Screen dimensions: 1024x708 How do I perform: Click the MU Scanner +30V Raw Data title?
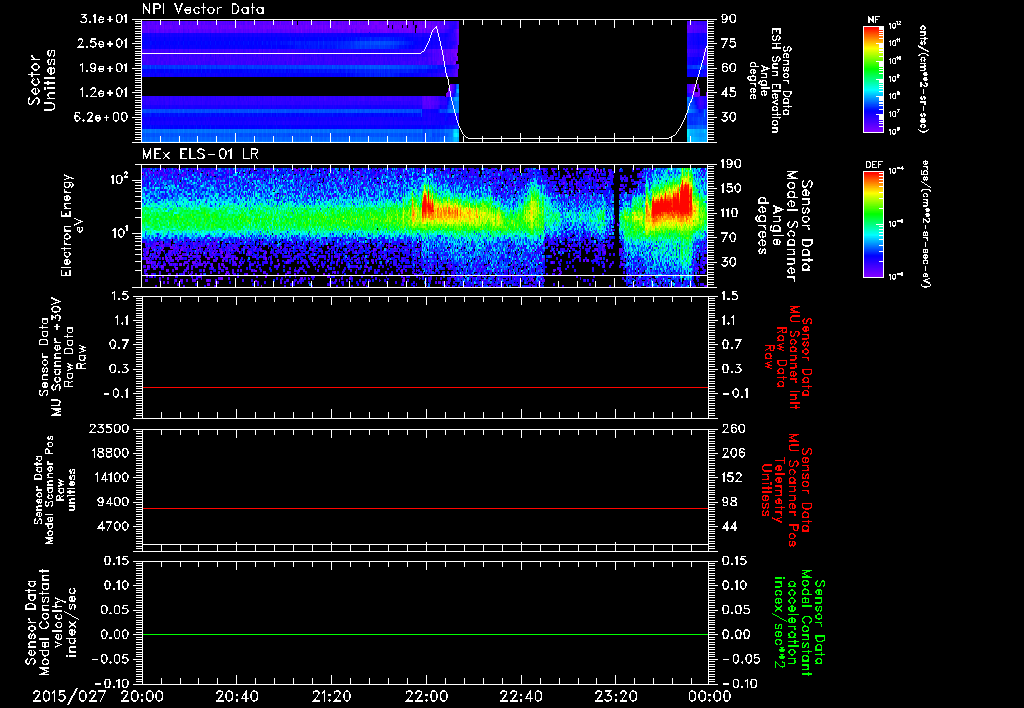[62, 358]
